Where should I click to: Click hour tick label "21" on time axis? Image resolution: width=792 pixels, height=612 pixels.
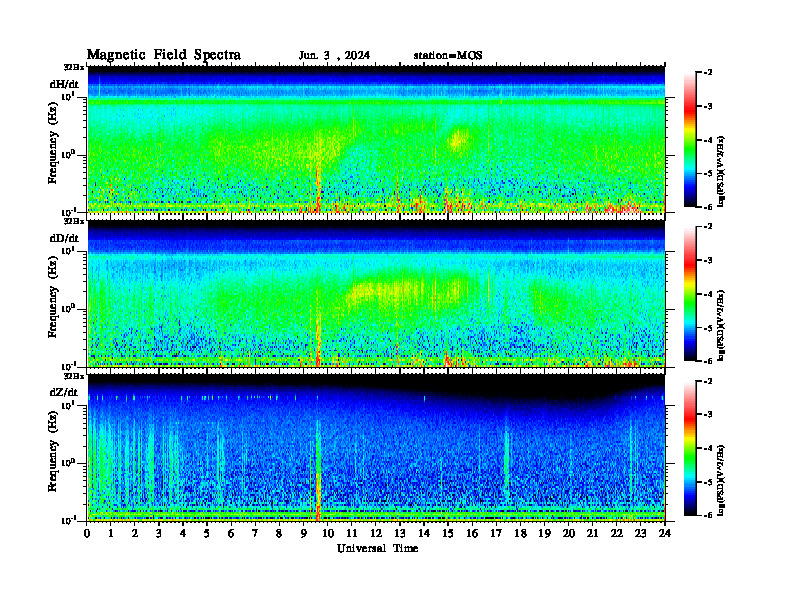592,533
